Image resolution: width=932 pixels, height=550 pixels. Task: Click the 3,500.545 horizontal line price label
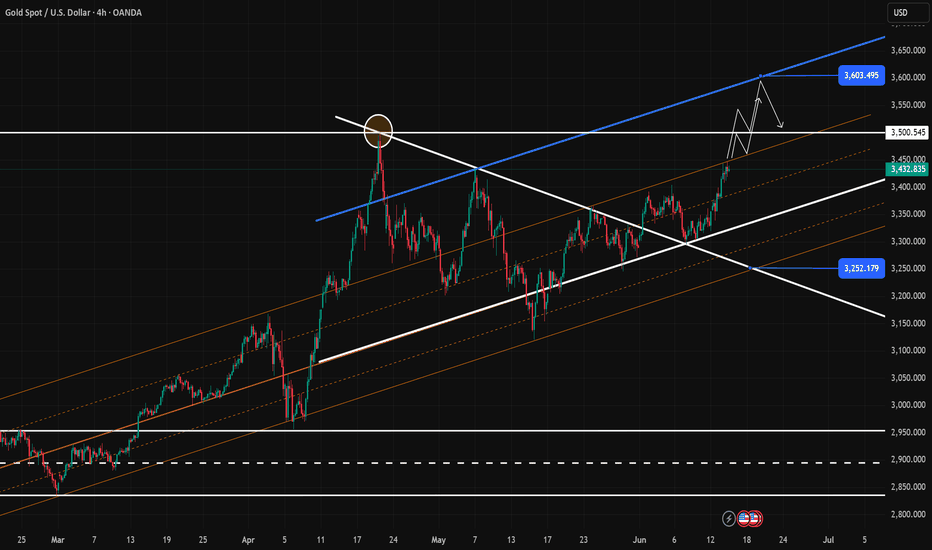click(906, 132)
